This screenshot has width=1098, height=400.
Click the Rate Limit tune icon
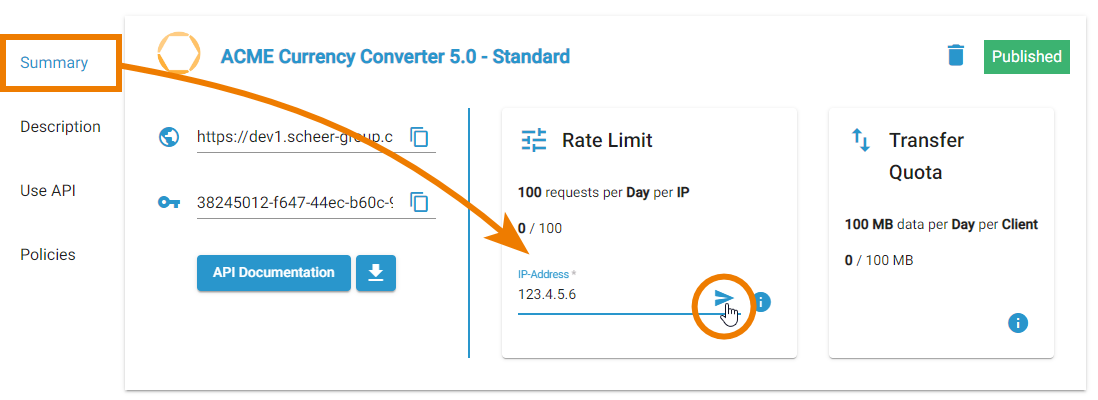pos(534,140)
